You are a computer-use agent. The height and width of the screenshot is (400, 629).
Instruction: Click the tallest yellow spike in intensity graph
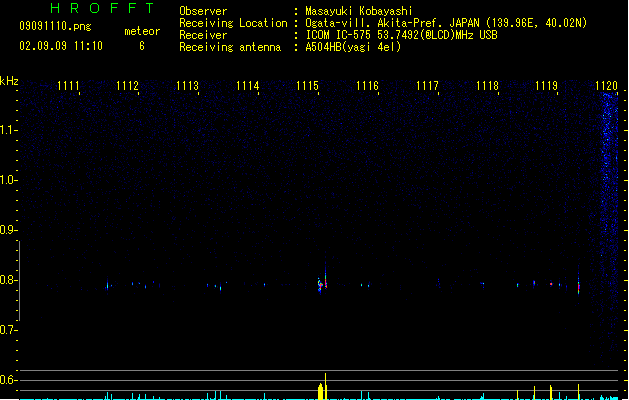pos(325,386)
